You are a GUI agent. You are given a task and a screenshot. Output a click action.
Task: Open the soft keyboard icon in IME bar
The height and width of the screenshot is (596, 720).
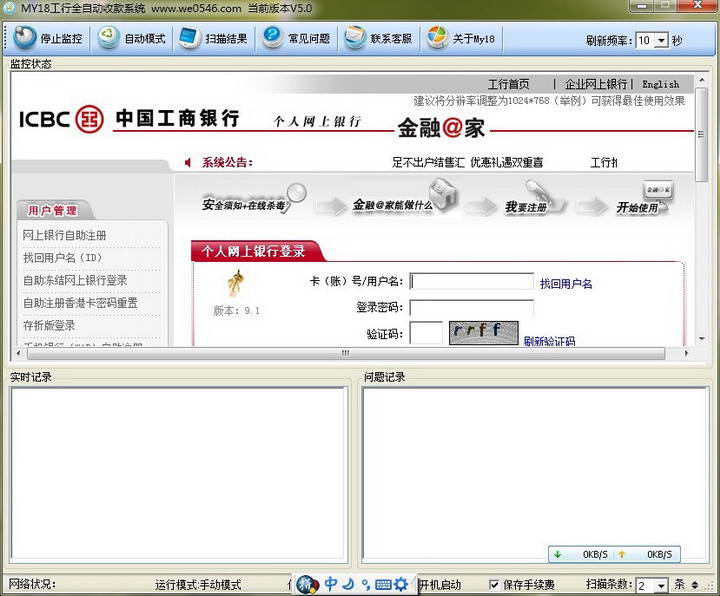pos(383,585)
